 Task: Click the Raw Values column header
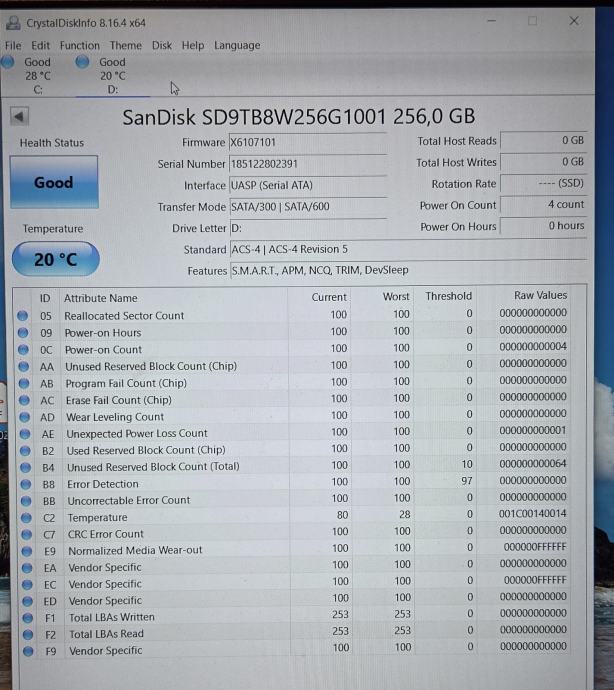[x=540, y=295]
